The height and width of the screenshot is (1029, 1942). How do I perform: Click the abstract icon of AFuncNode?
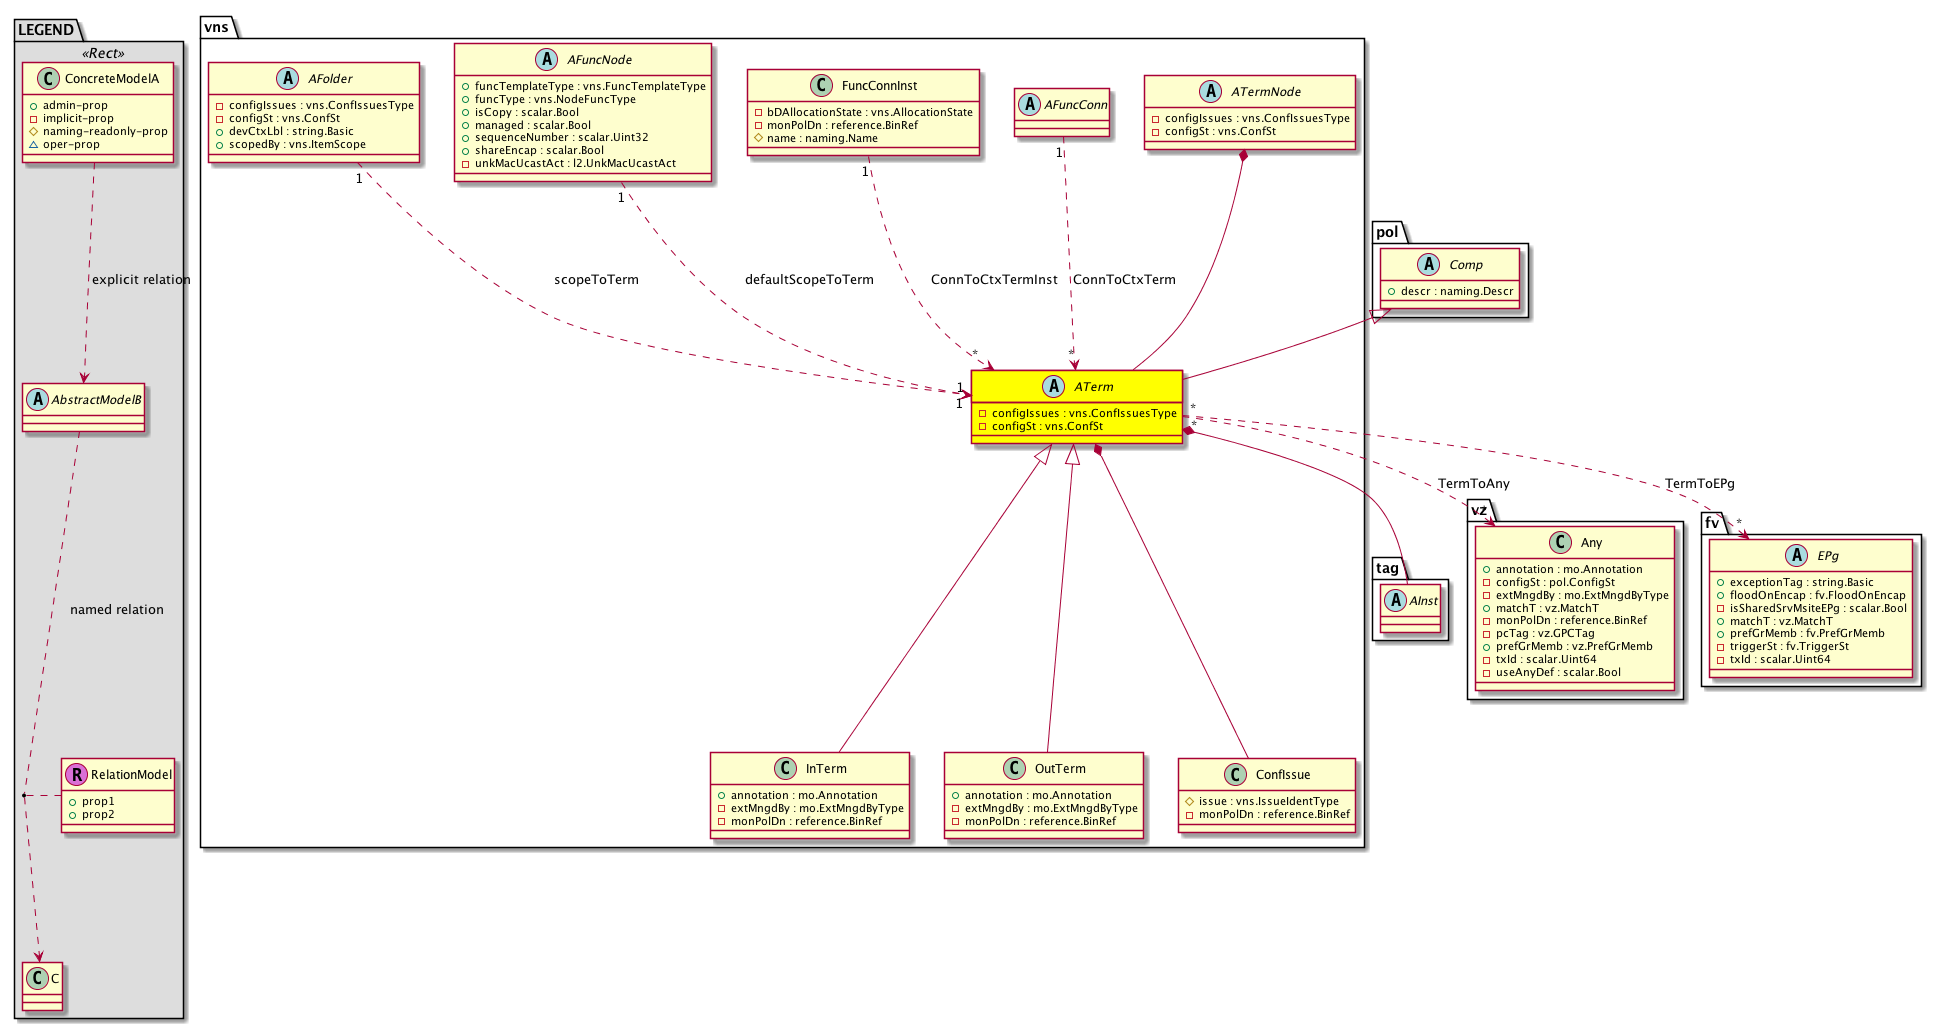[546, 59]
